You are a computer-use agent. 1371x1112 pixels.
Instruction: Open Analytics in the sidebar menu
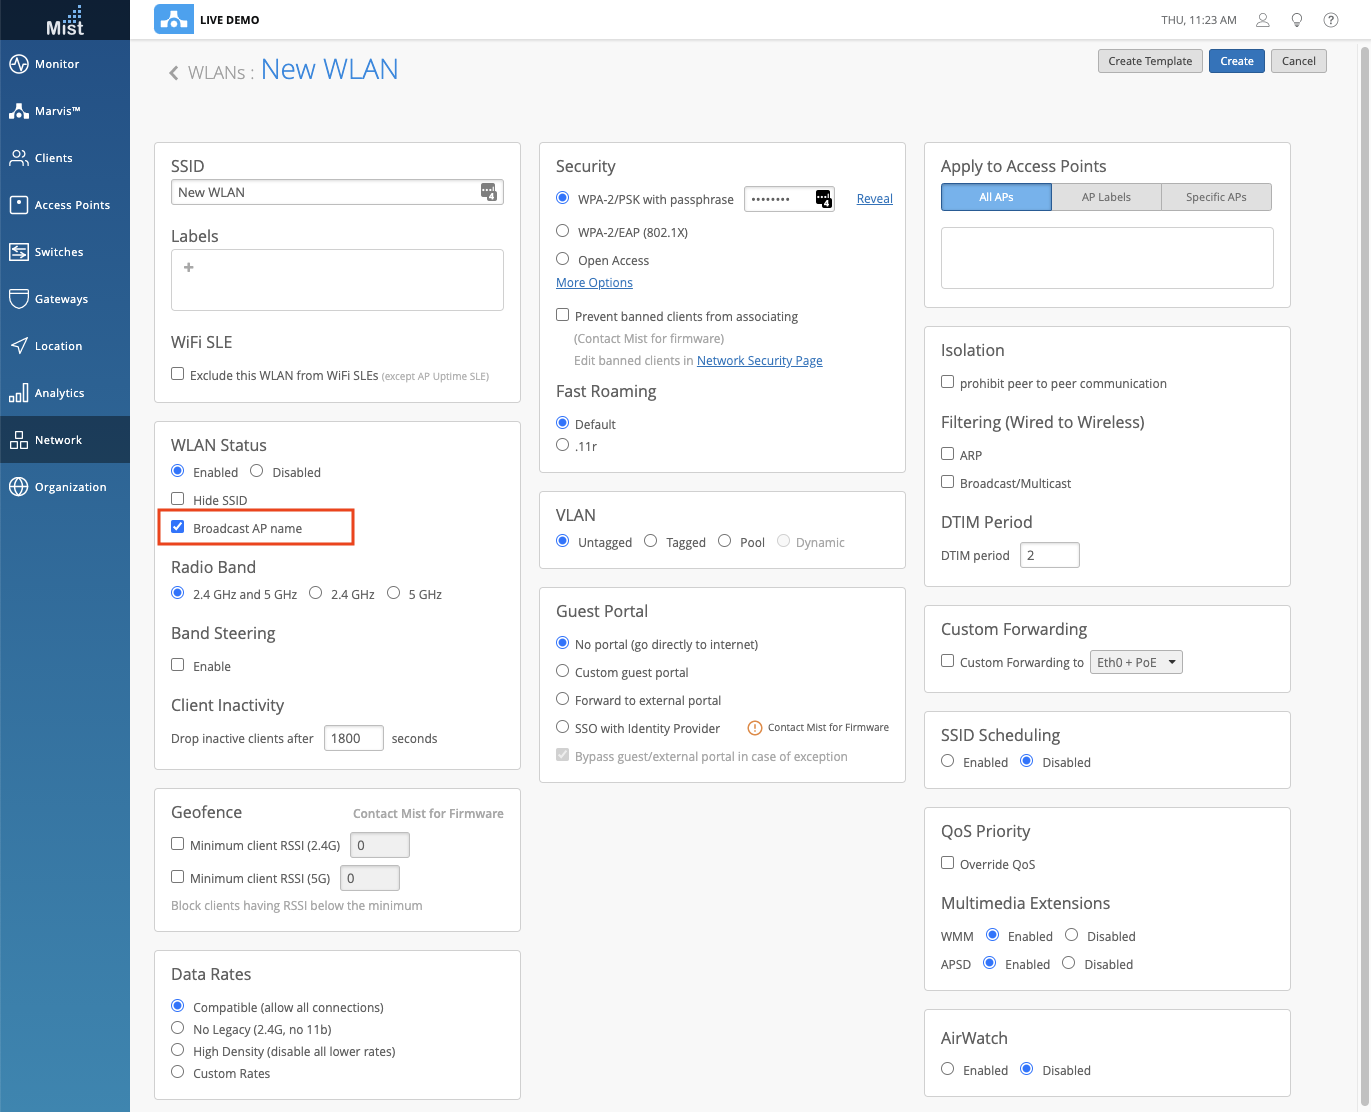point(59,393)
